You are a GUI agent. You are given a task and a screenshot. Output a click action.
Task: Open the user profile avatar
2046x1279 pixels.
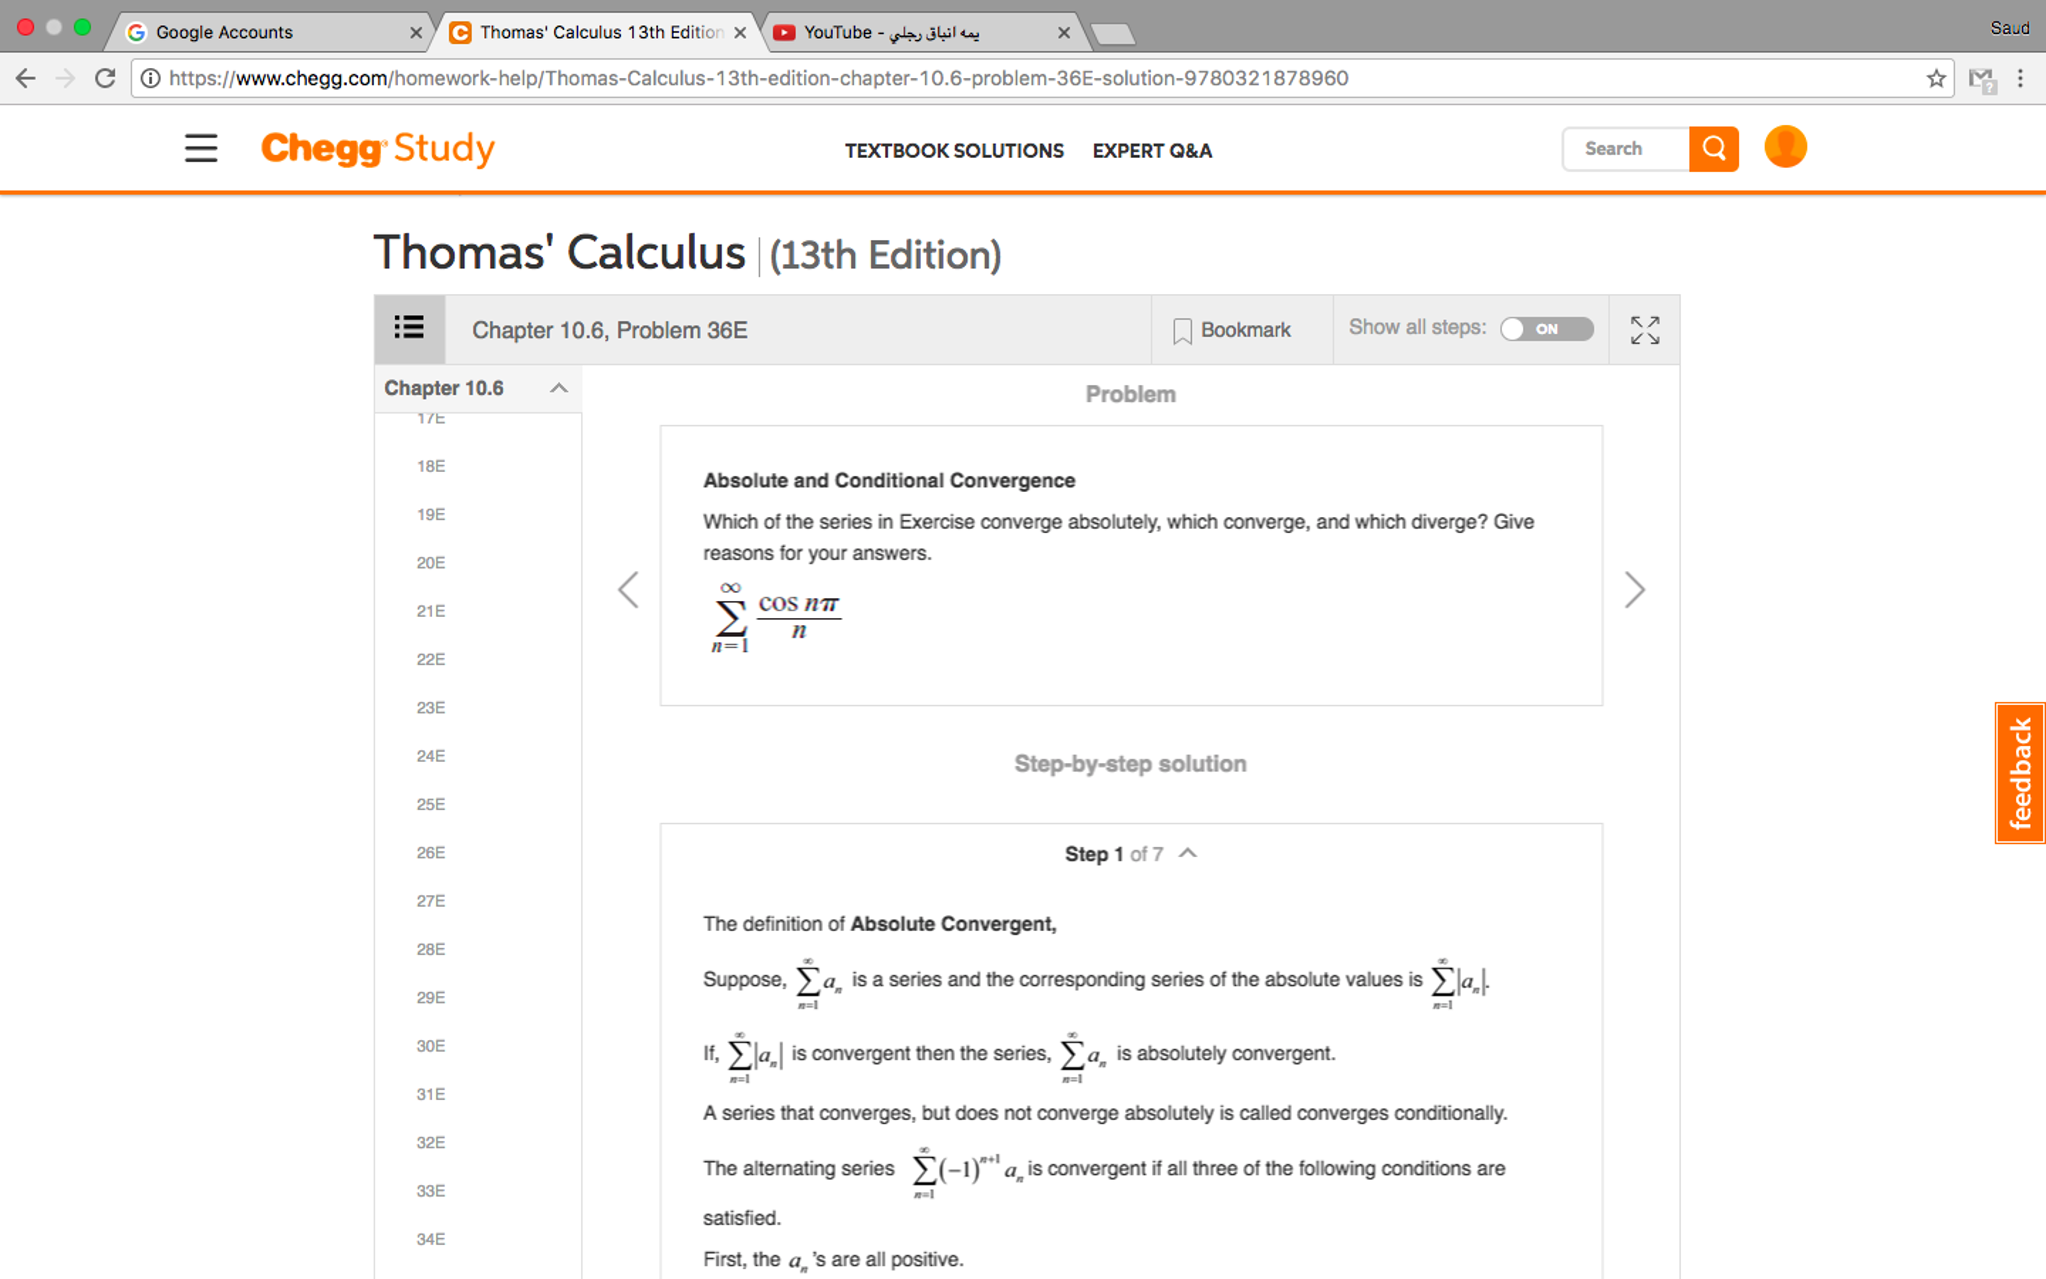tap(1785, 146)
